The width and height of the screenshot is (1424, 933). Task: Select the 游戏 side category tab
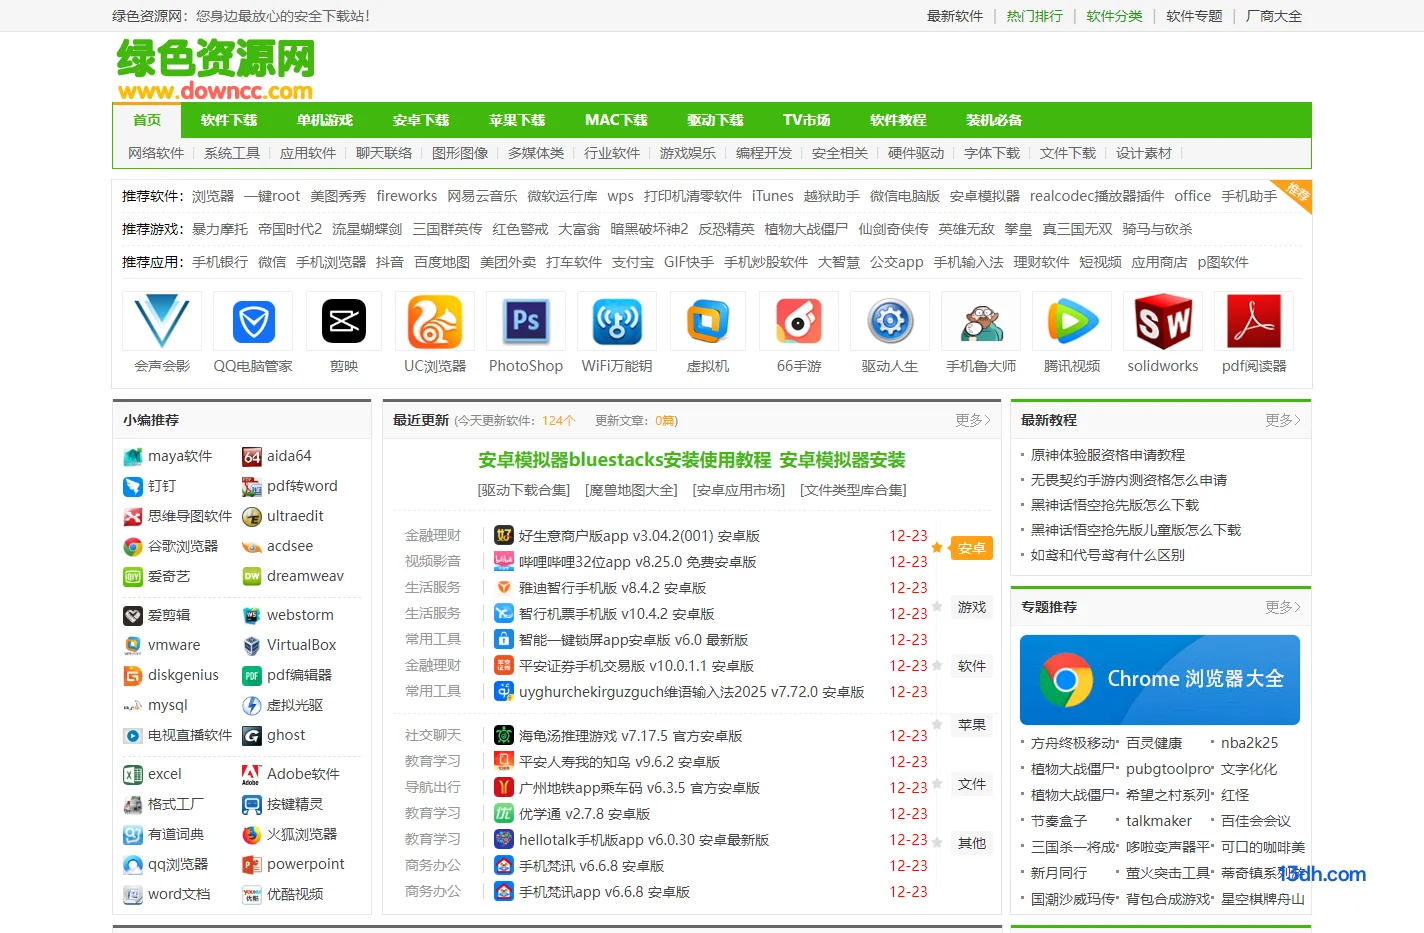point(971,607)
